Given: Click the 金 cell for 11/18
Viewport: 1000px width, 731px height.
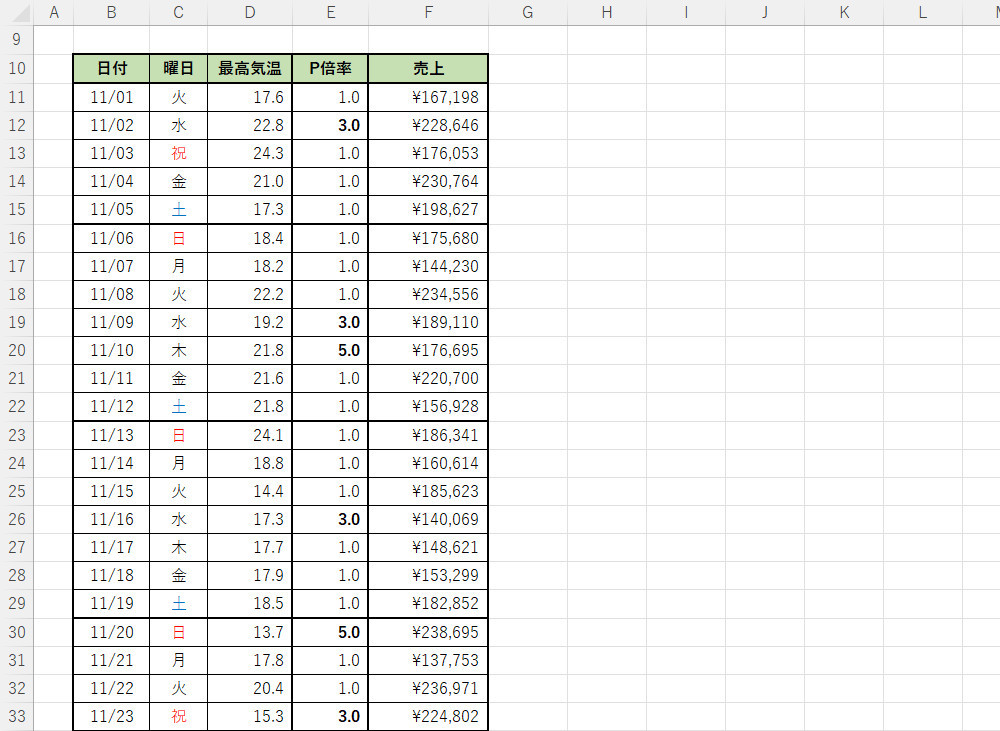Looking at the screenshot, I should [179, 575].
